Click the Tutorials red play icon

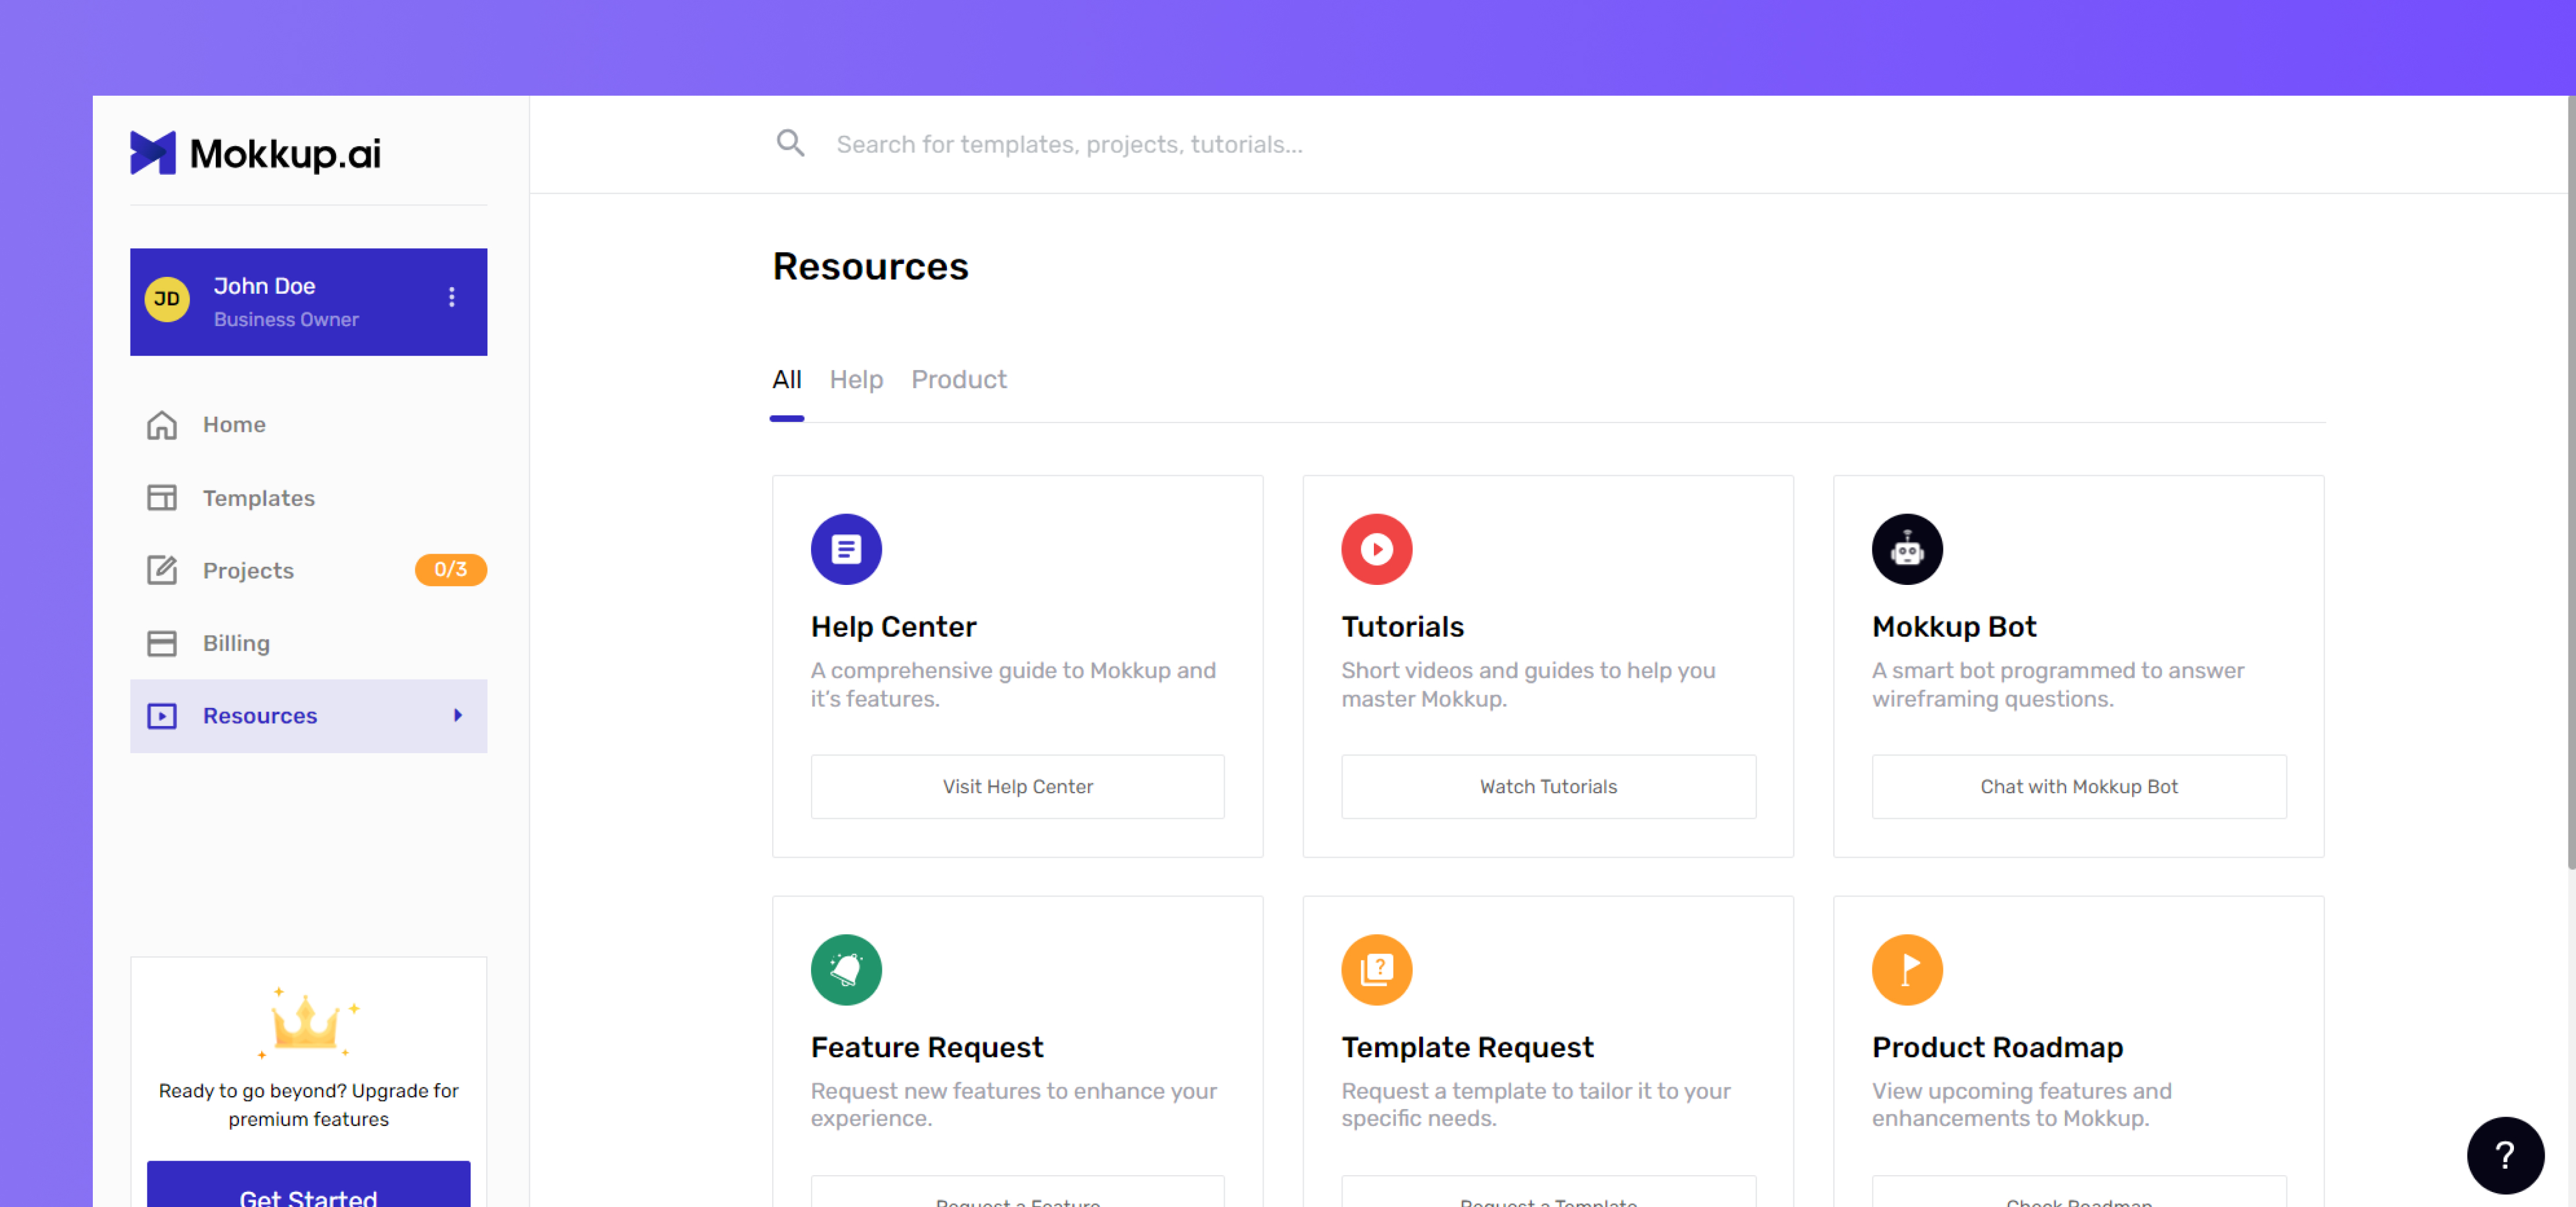(1376, 549)
